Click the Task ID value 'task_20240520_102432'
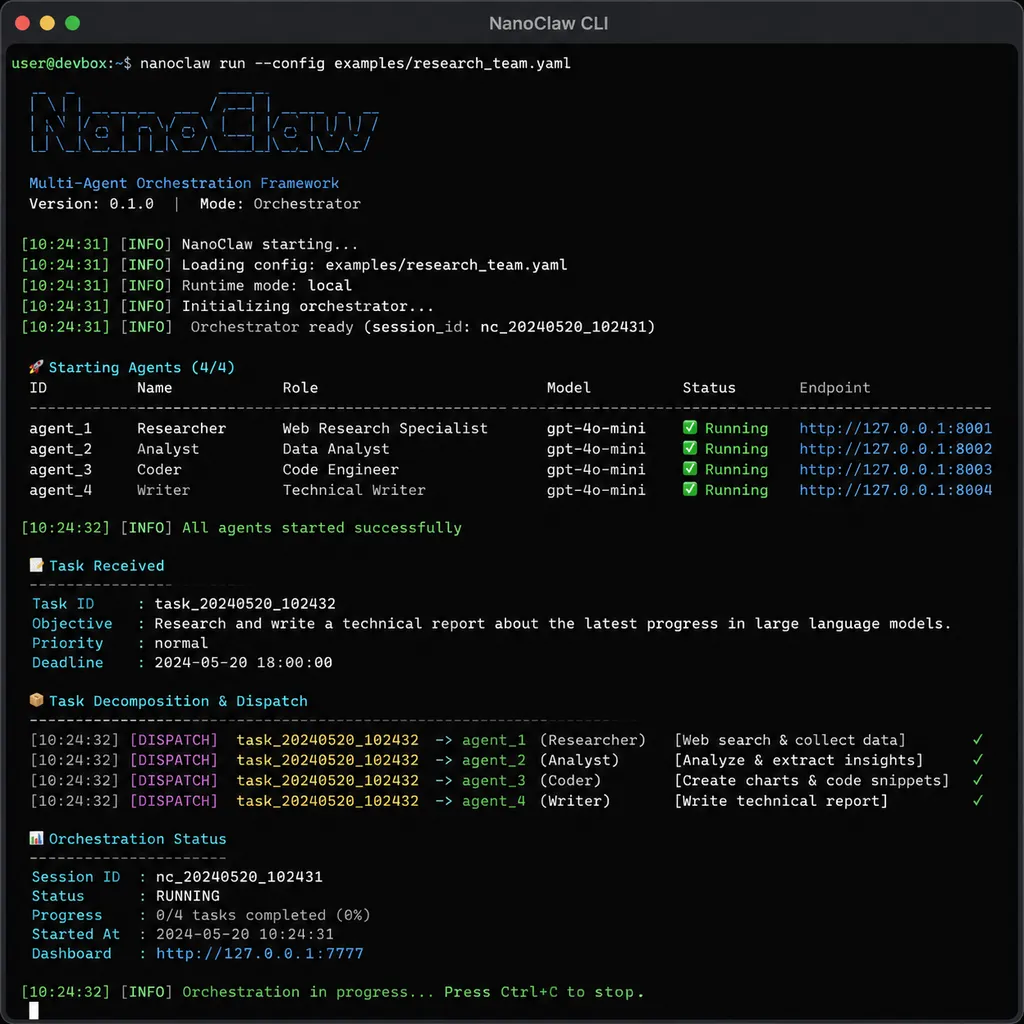This screenshot has width=1024, height=1024. 245,603
